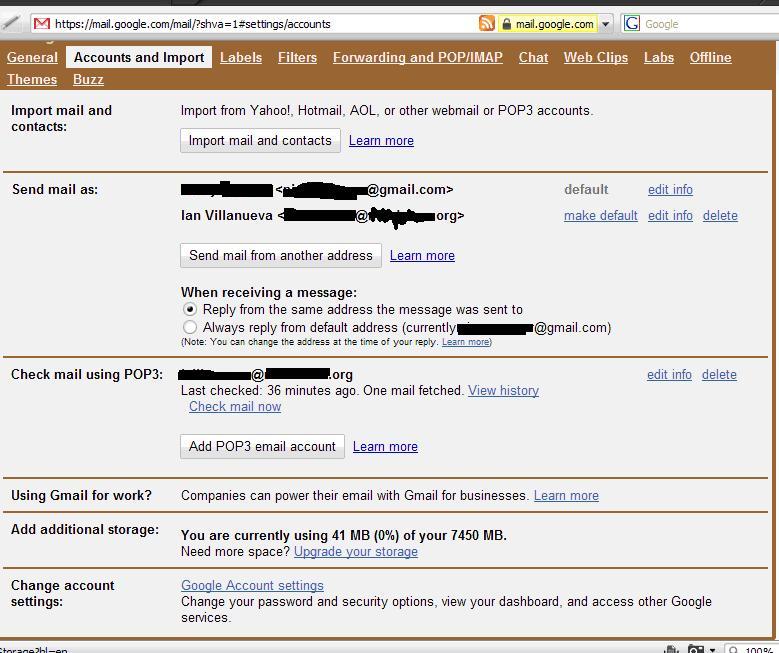
Task: Open the Filters tab
Action: [x=297, y=57]
